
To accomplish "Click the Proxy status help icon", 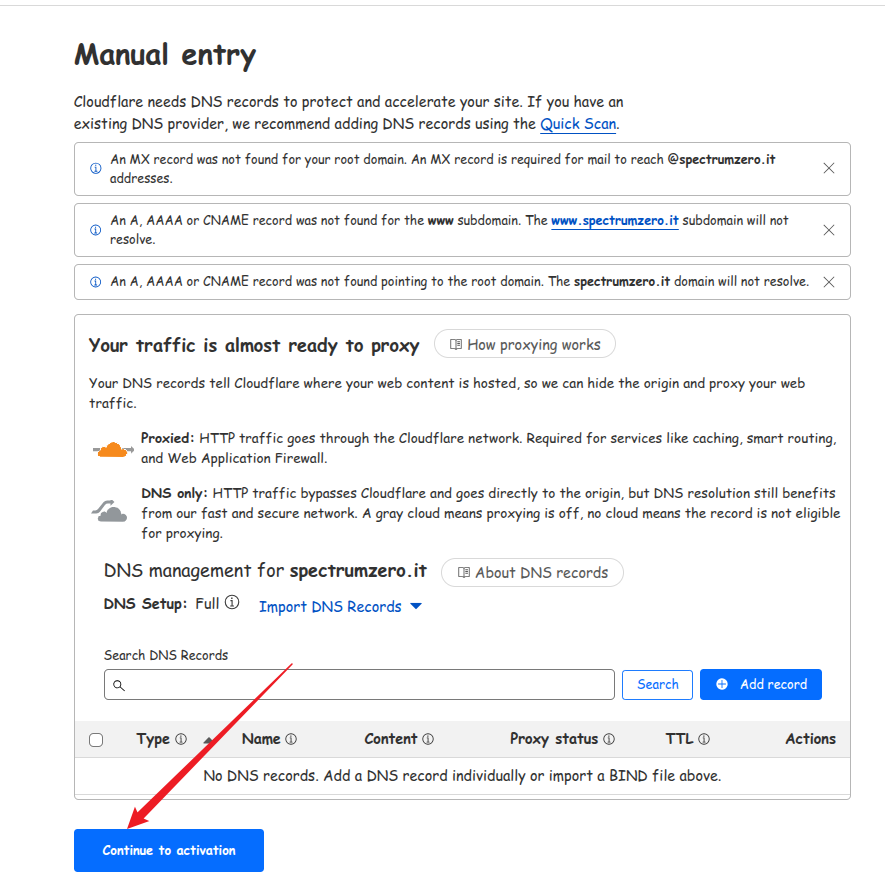I will tap(609, 740).
